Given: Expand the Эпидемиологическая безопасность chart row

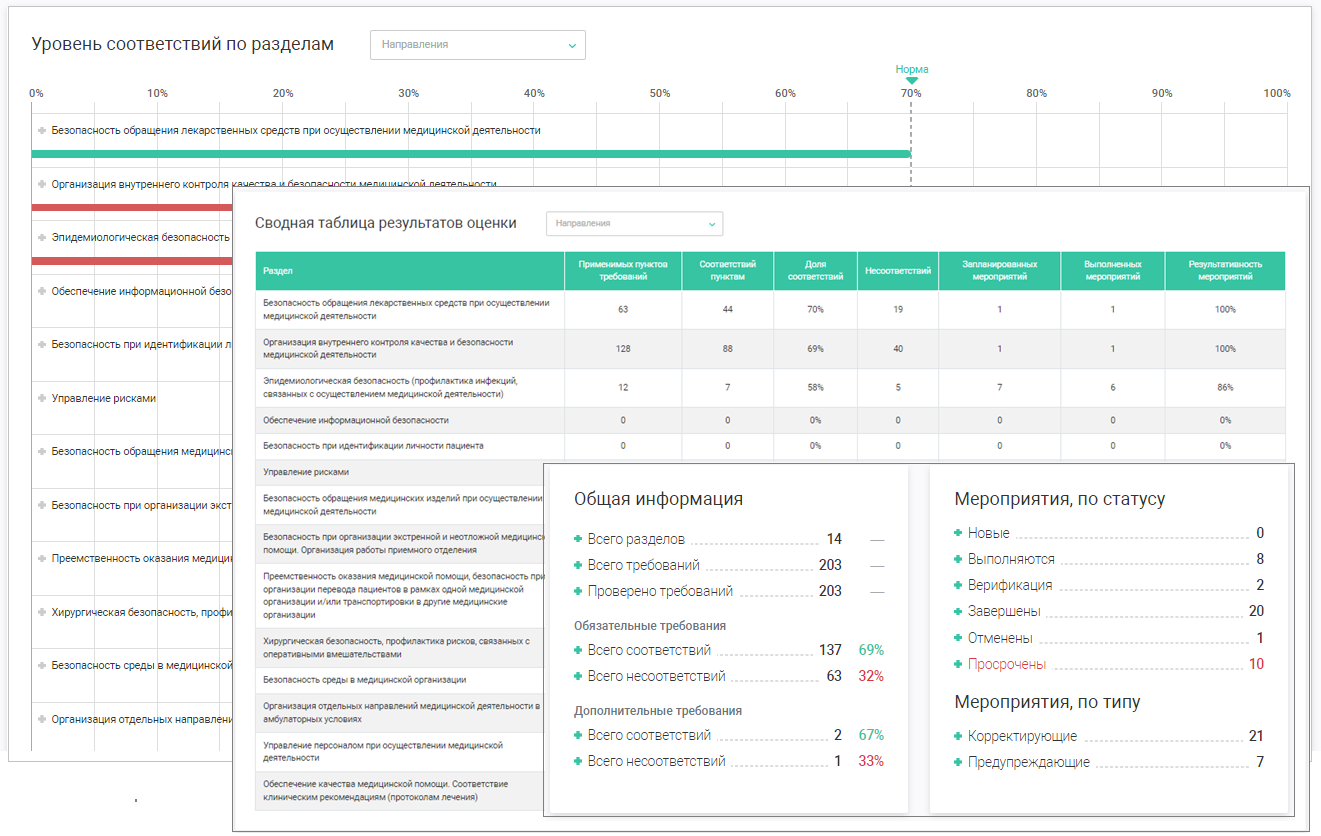Looking at the screenshot, I should (x=42, y=237).
